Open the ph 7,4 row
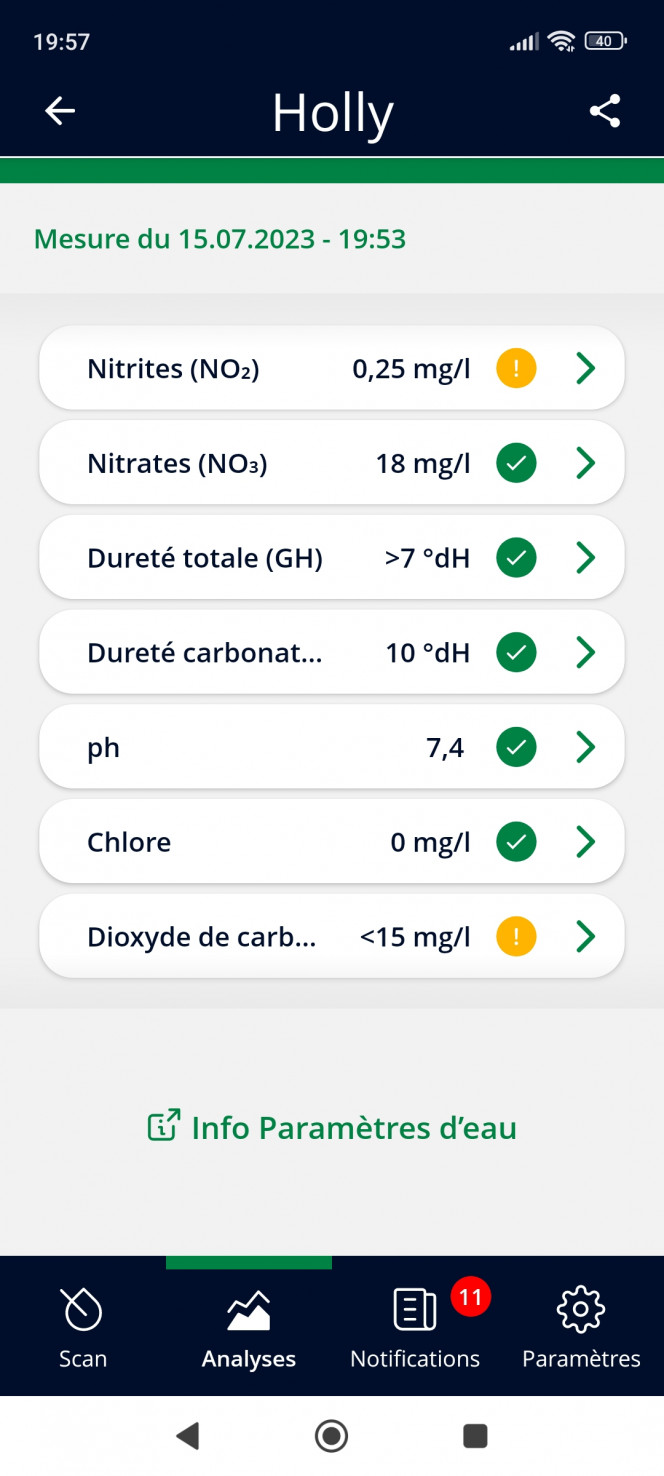664x1476 pixels. point(332,747)
